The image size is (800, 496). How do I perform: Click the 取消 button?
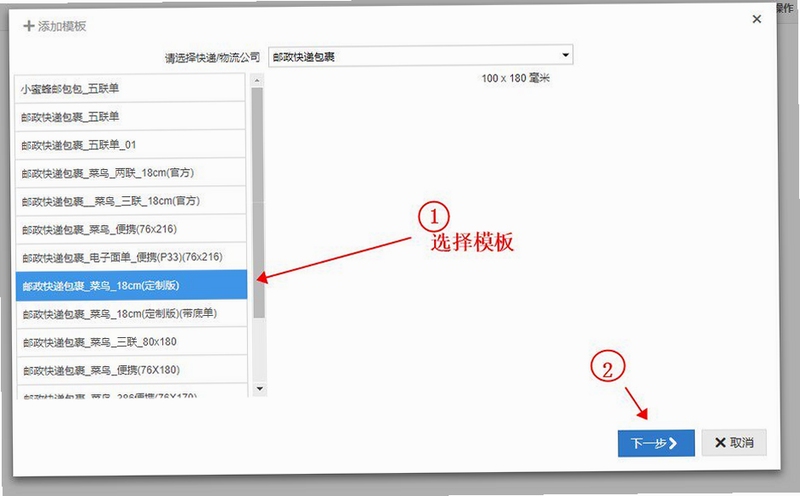coord(734,442)
